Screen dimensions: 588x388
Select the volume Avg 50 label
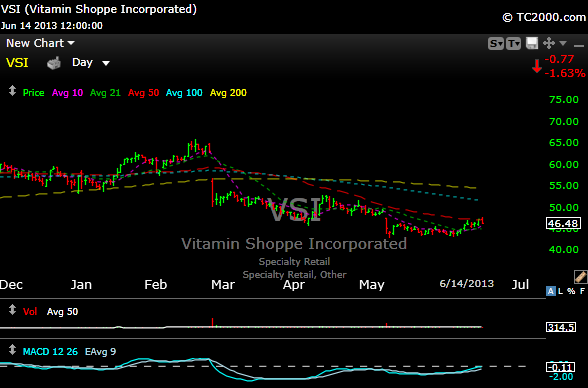[62, 312]
